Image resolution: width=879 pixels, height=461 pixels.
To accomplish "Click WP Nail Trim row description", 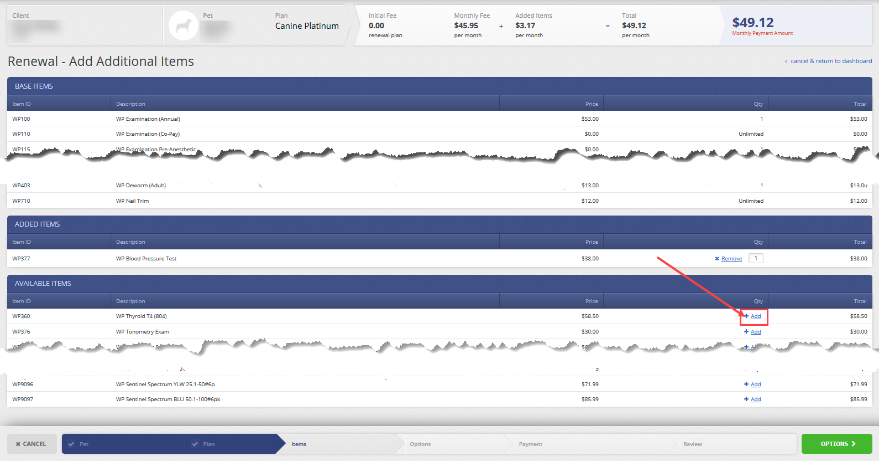I will coord(132,201).
